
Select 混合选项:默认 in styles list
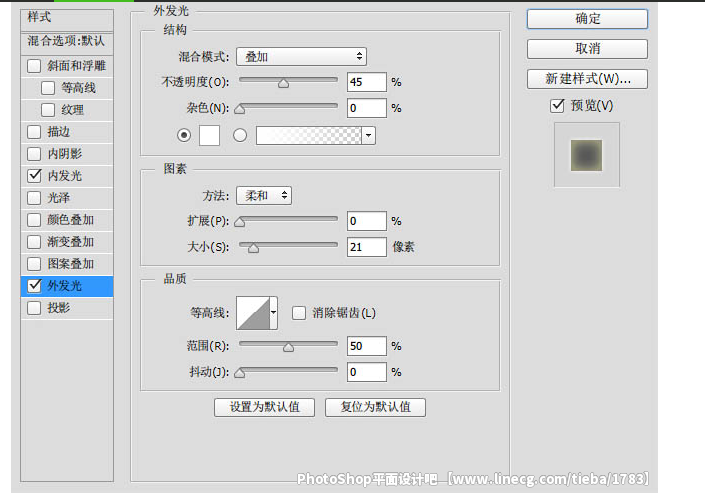point(66,41)
